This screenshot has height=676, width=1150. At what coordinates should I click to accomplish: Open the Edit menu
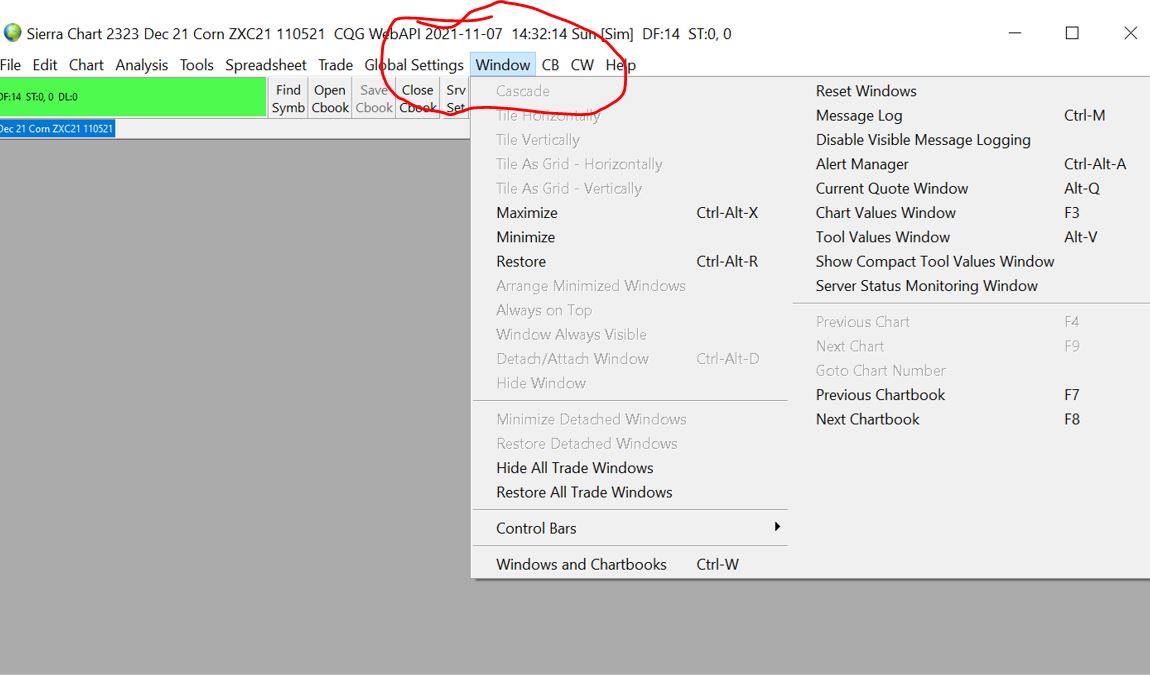(45, 65)
